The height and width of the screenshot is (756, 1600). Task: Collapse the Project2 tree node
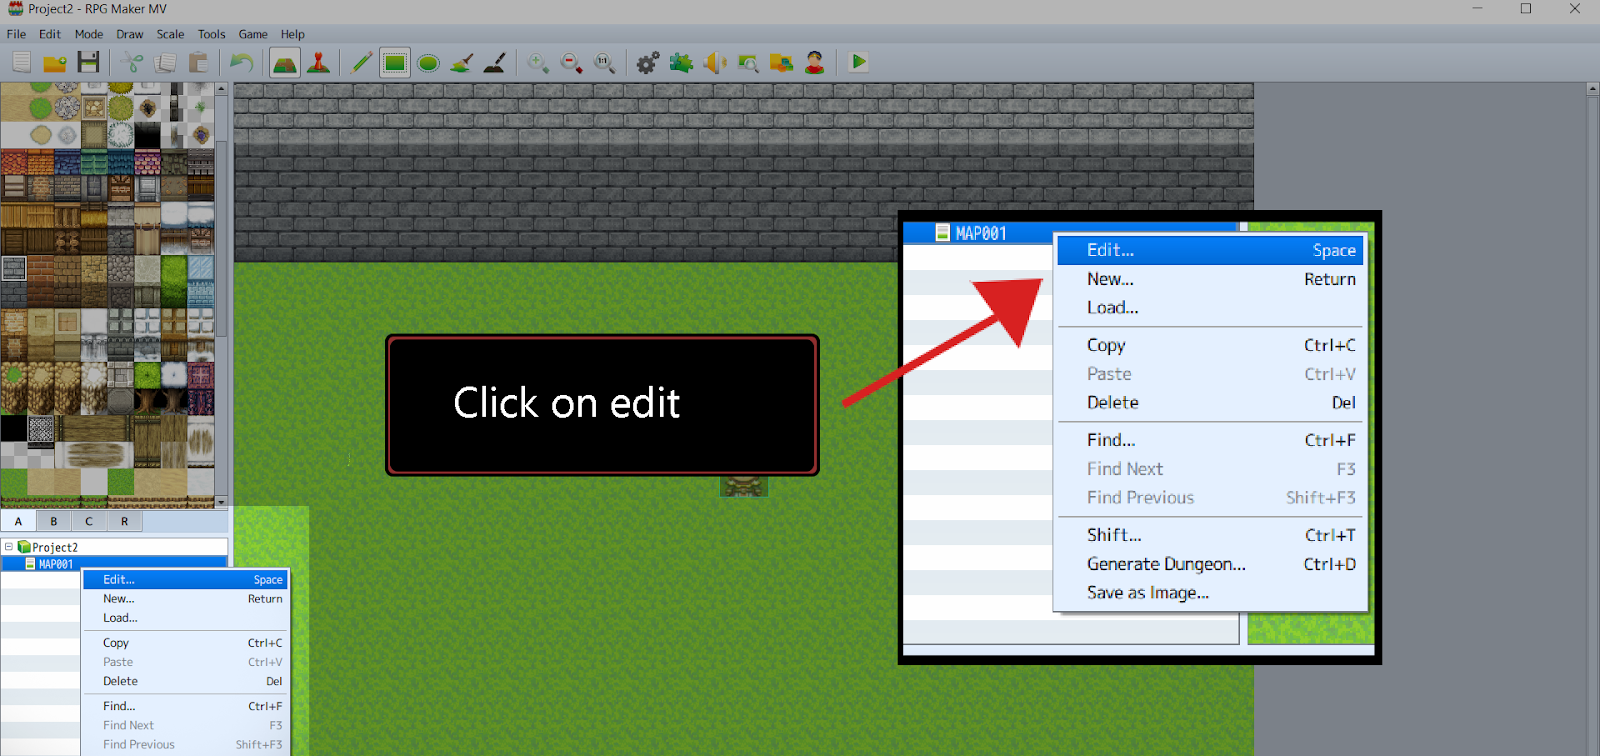[9, 547]
